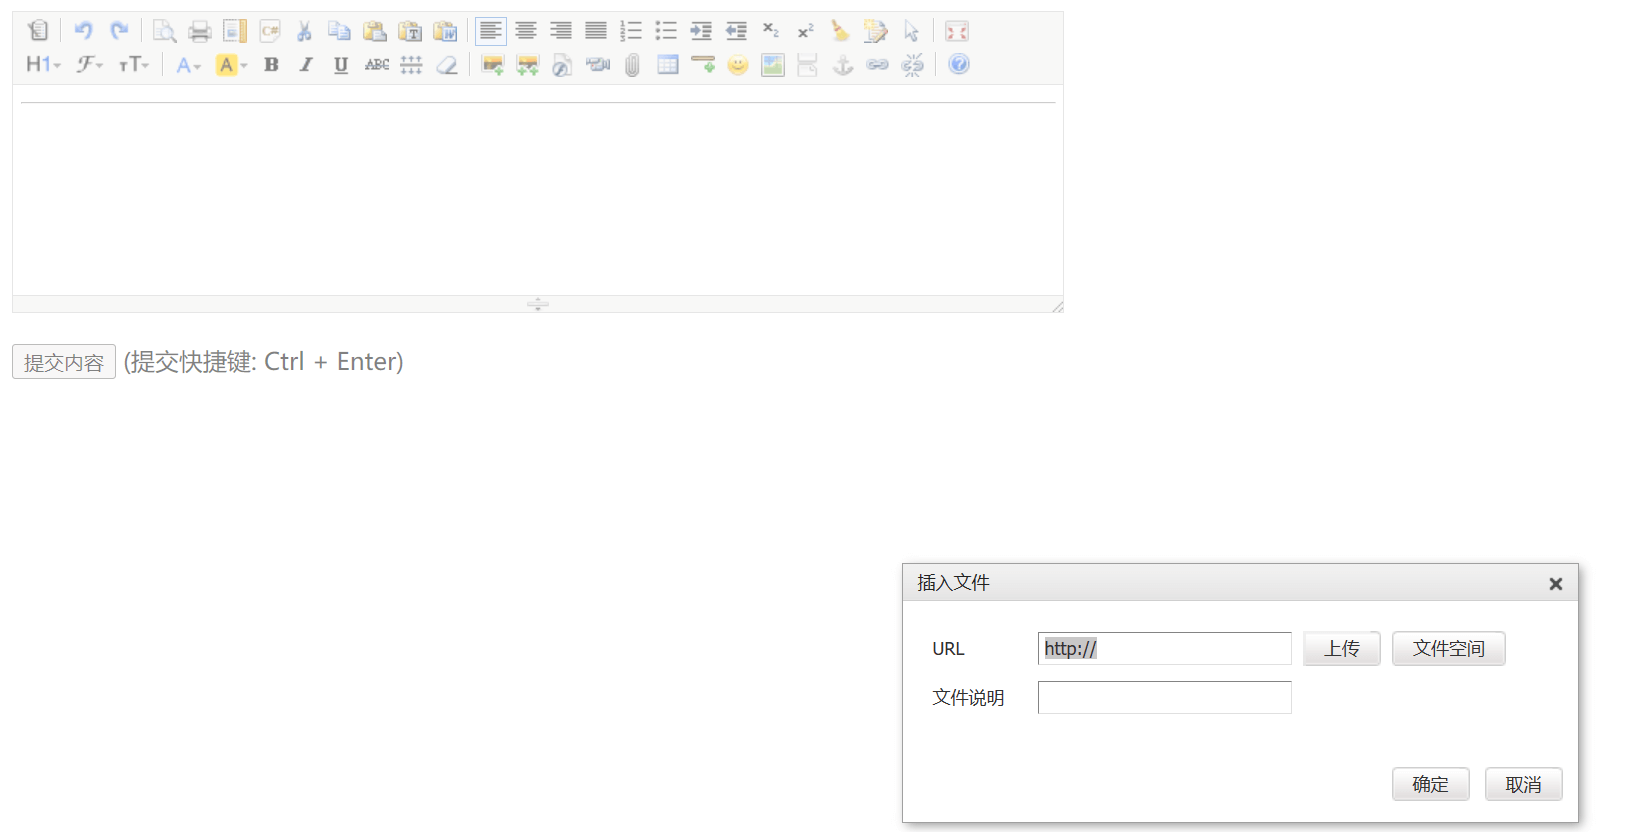
Task: Toggle strikethrough formatting
Action: [x=377, y=64]
